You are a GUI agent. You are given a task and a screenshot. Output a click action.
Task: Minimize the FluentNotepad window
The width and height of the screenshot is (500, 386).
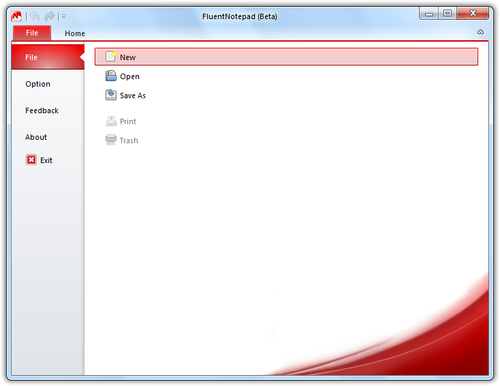[429, 14]
